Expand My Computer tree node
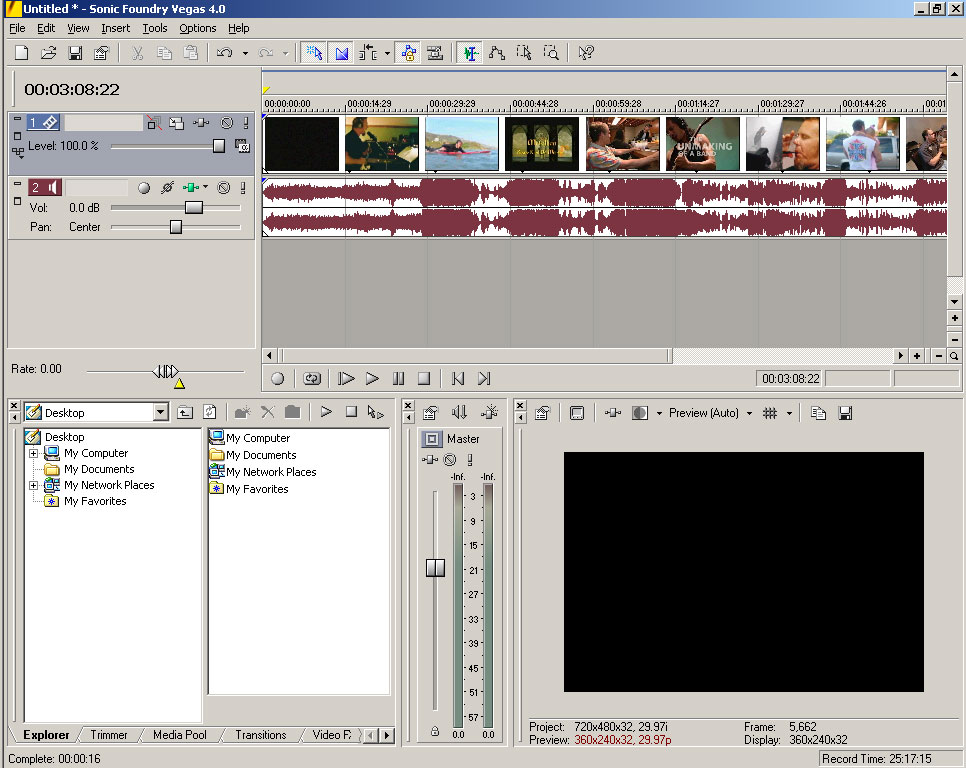 pyautogui.click(x=34, y=453)
